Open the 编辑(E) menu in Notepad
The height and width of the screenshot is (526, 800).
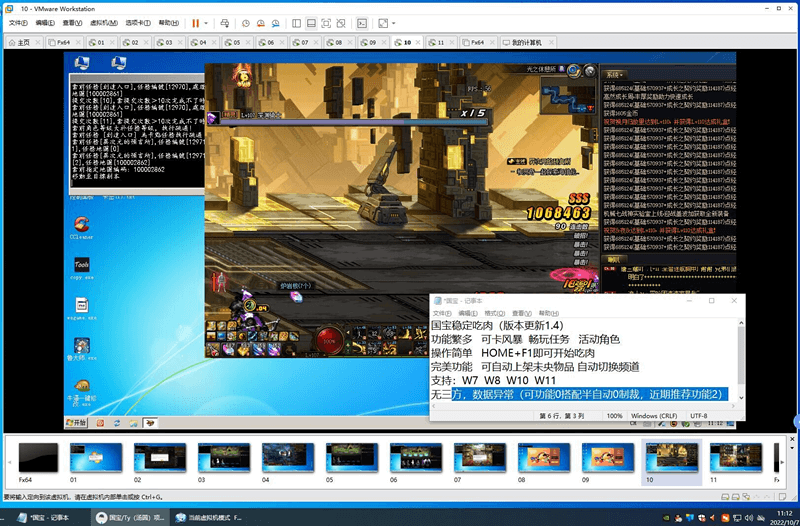pos(467,313)
